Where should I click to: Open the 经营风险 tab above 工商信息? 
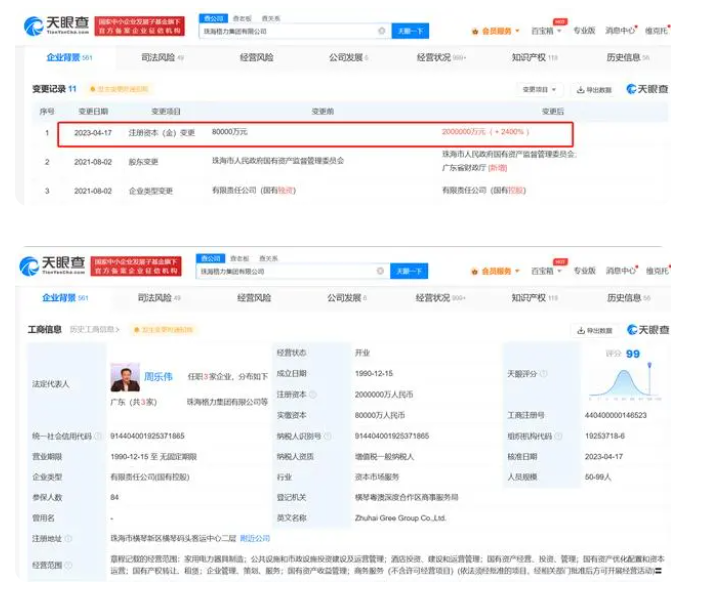(254, 298)
